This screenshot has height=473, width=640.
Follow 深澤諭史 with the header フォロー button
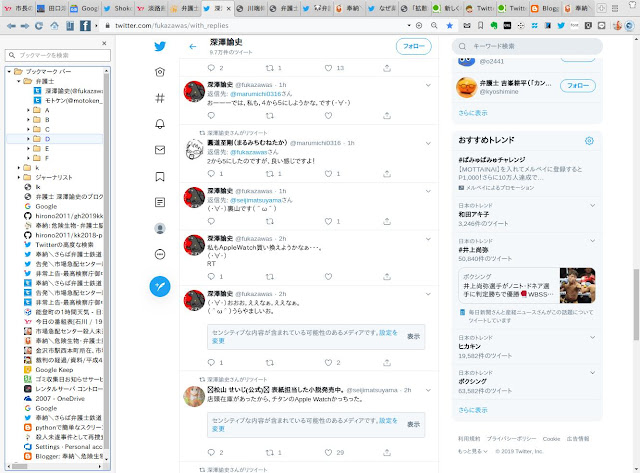(x=413, y=47)
